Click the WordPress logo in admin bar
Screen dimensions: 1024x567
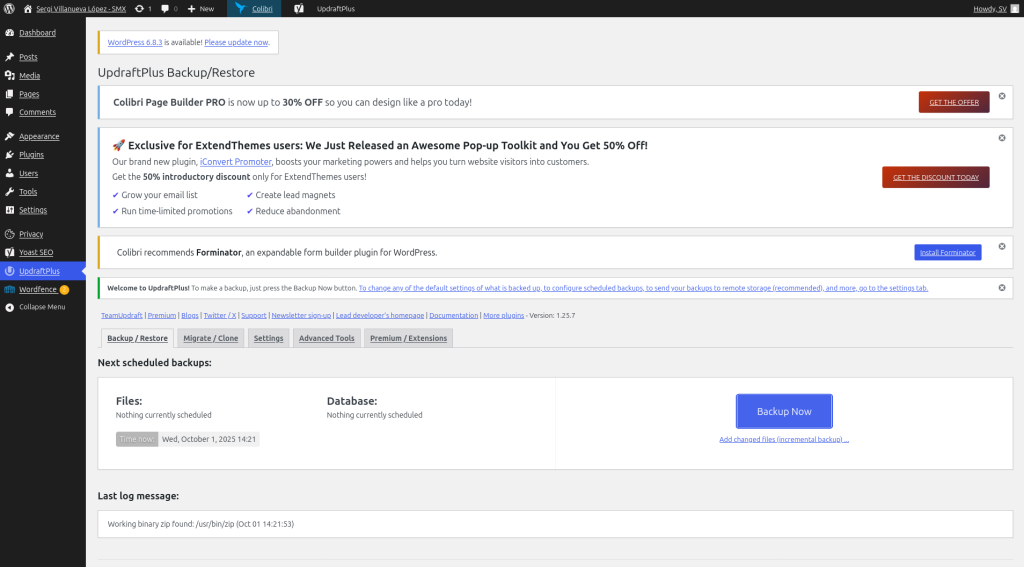coord(10,8)
